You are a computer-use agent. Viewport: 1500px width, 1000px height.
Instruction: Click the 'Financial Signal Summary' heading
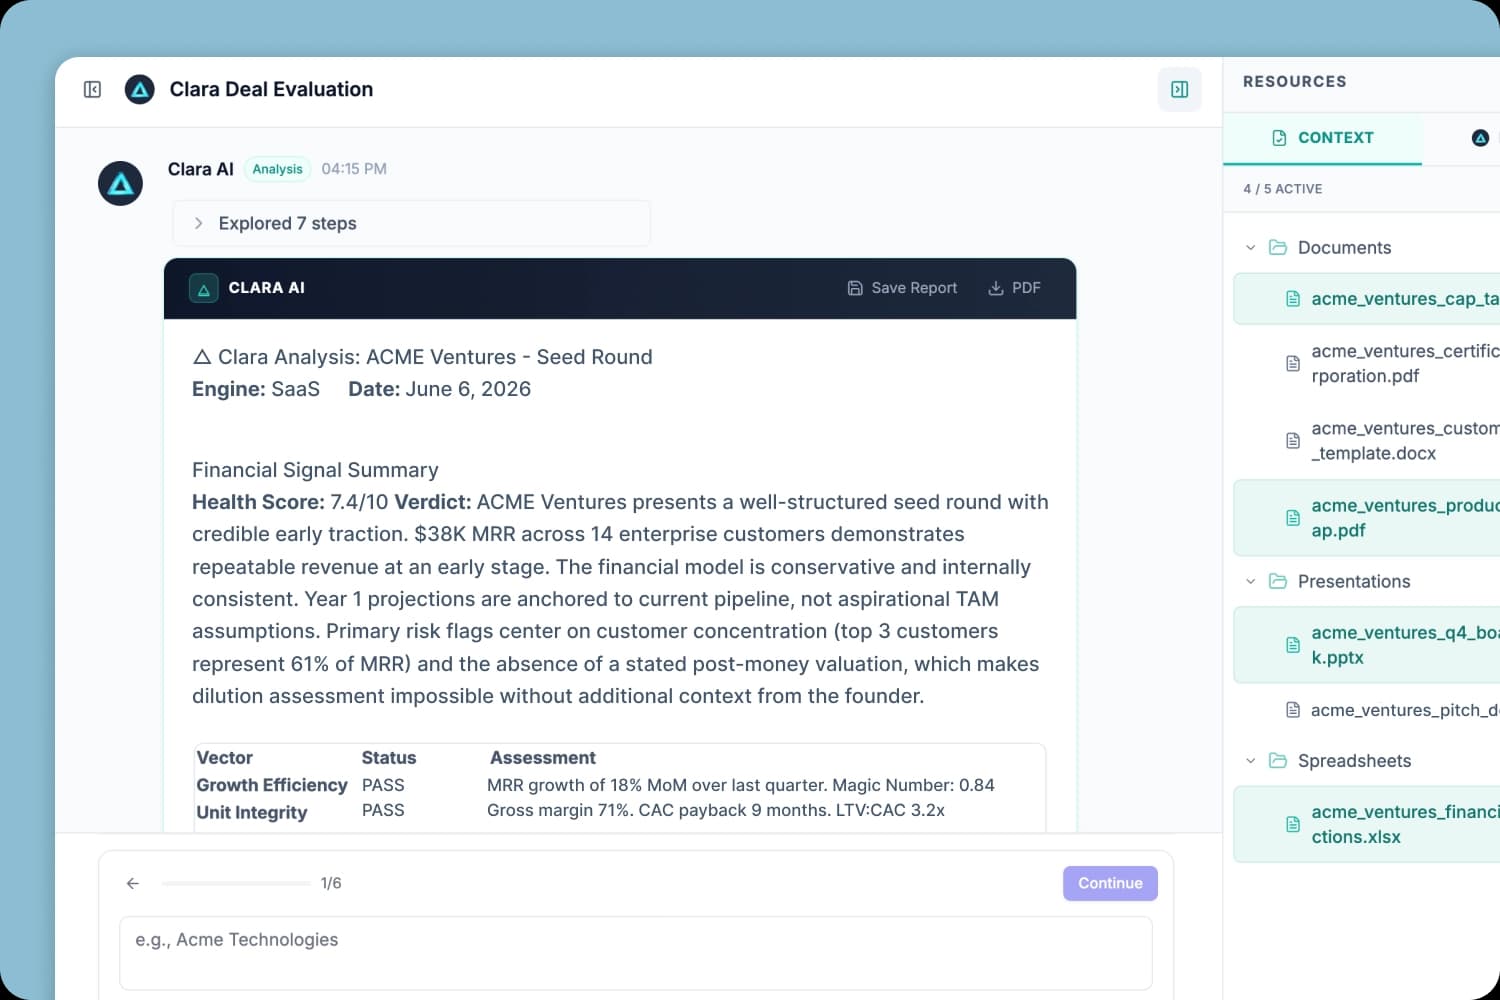pyautogui.click(x=315, y=470)
